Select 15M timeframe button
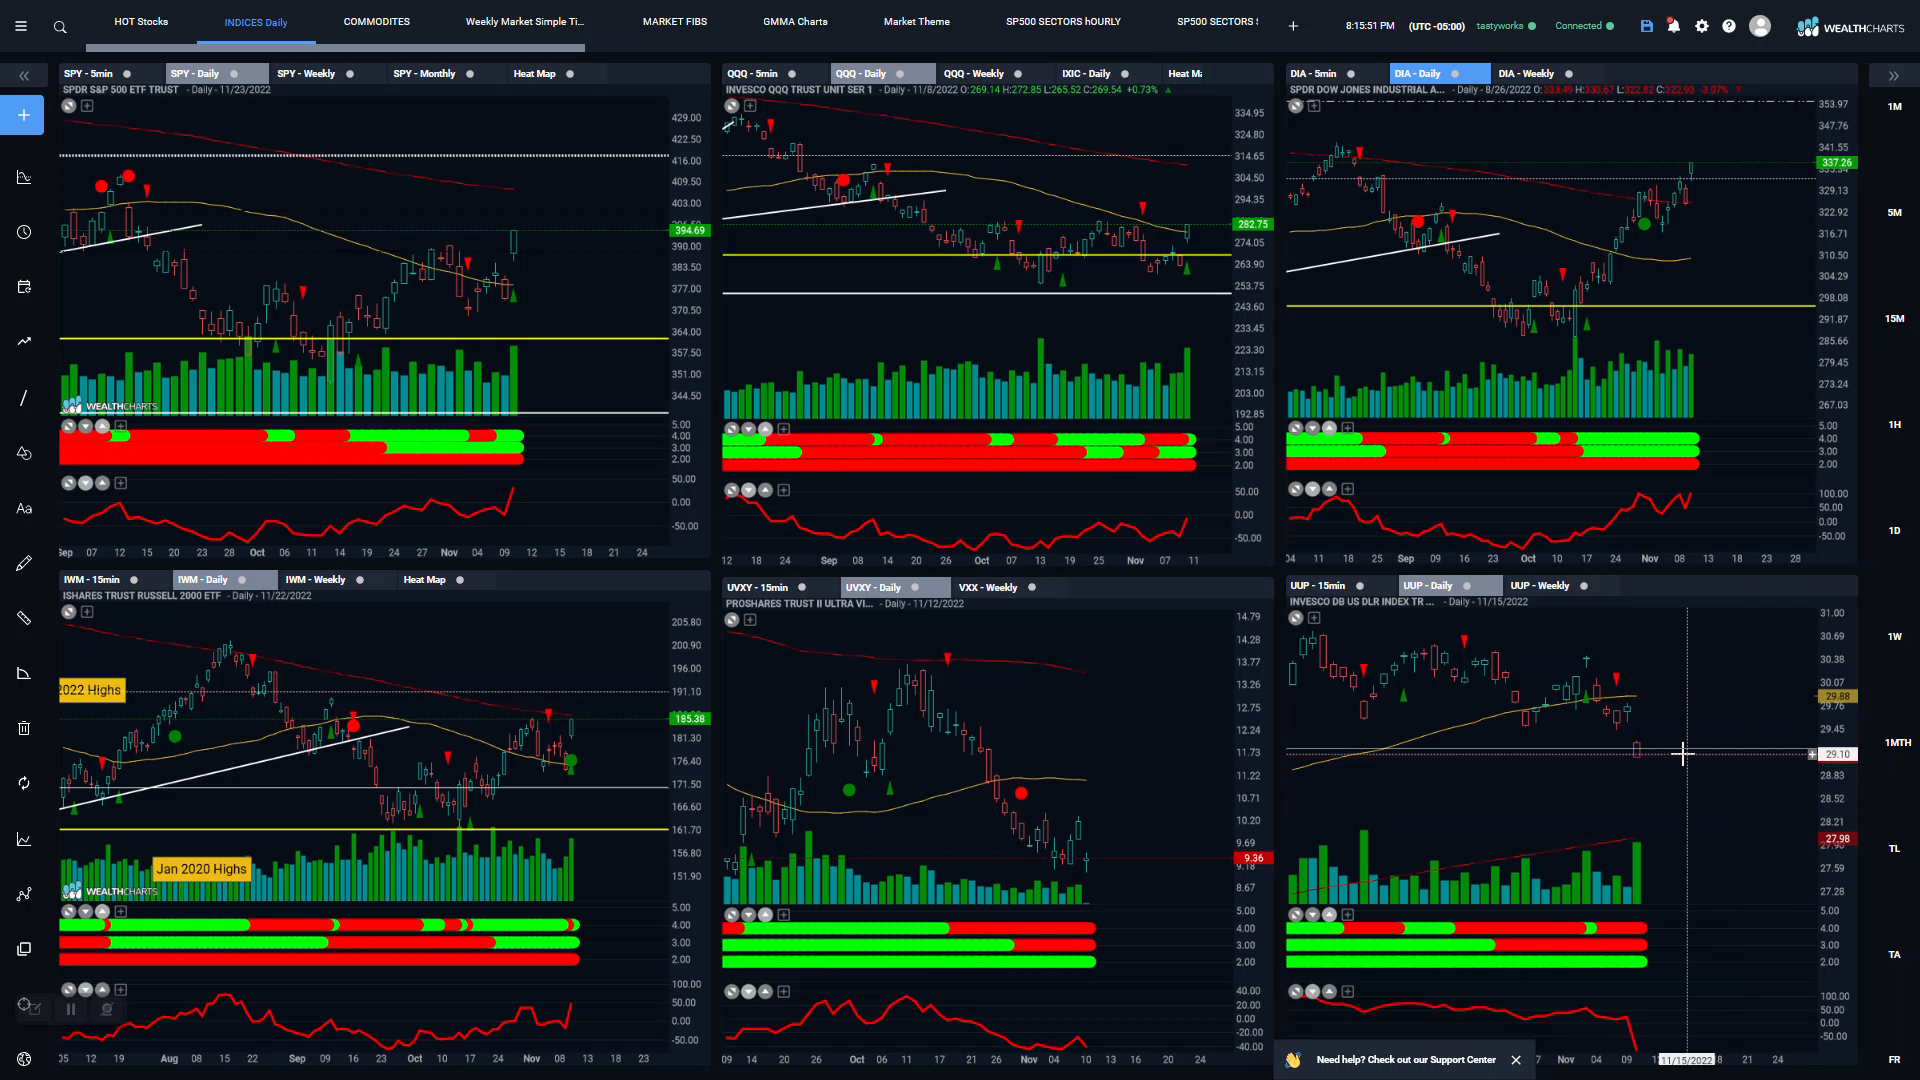The image size is (1920, 1080). [1895, 319]
